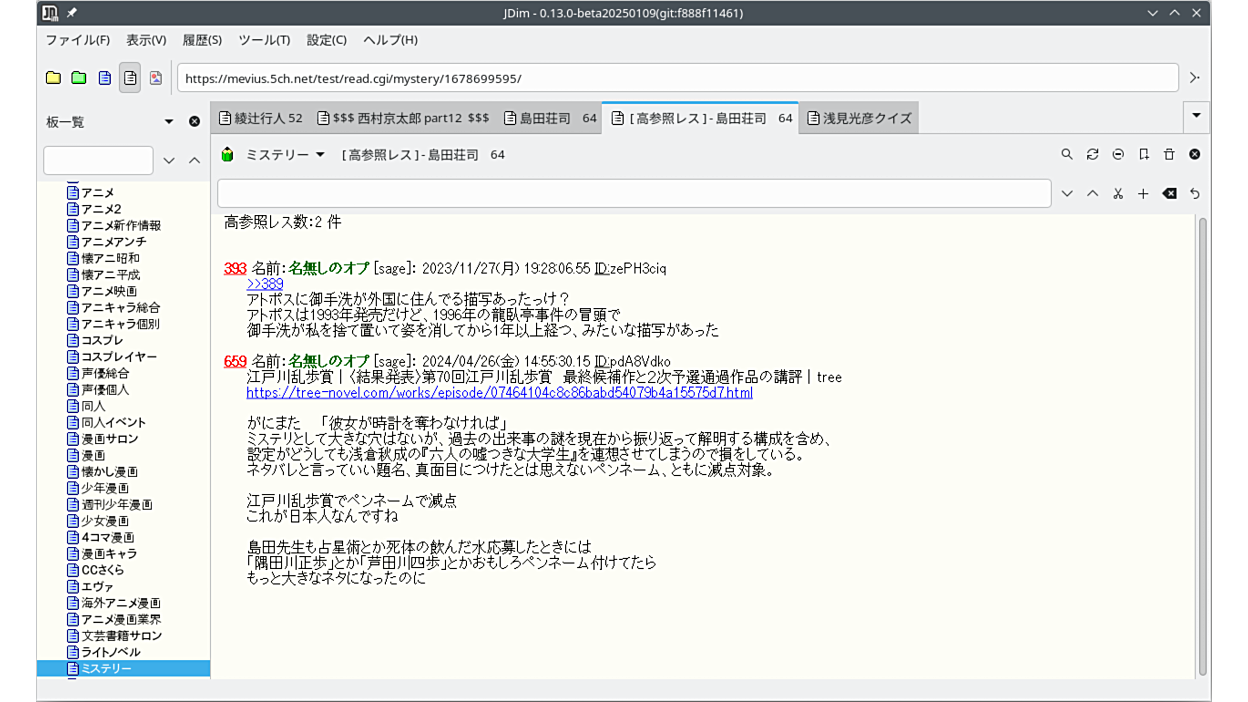Click the magnifier search icon in thread toolbar
The image size is (1248, 702).
coord(1067,155)
